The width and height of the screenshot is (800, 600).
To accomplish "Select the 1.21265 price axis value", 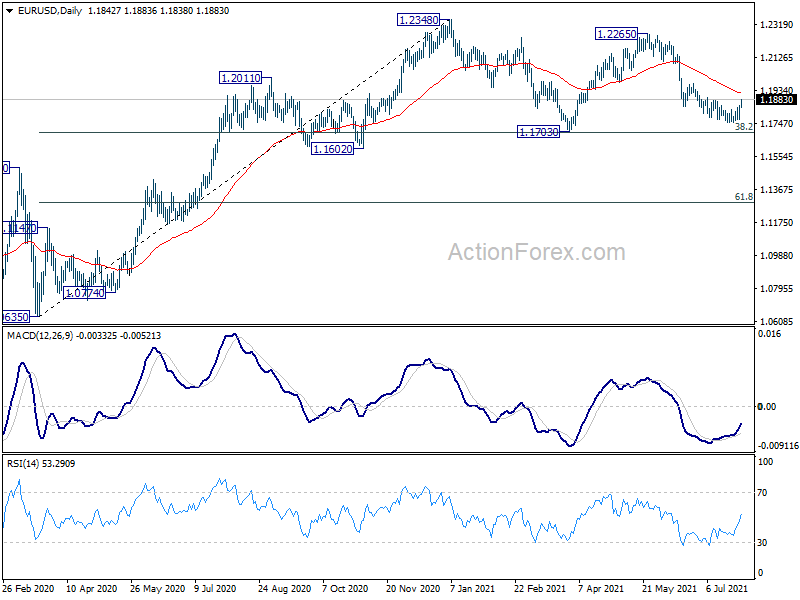I will coord(777,58).
